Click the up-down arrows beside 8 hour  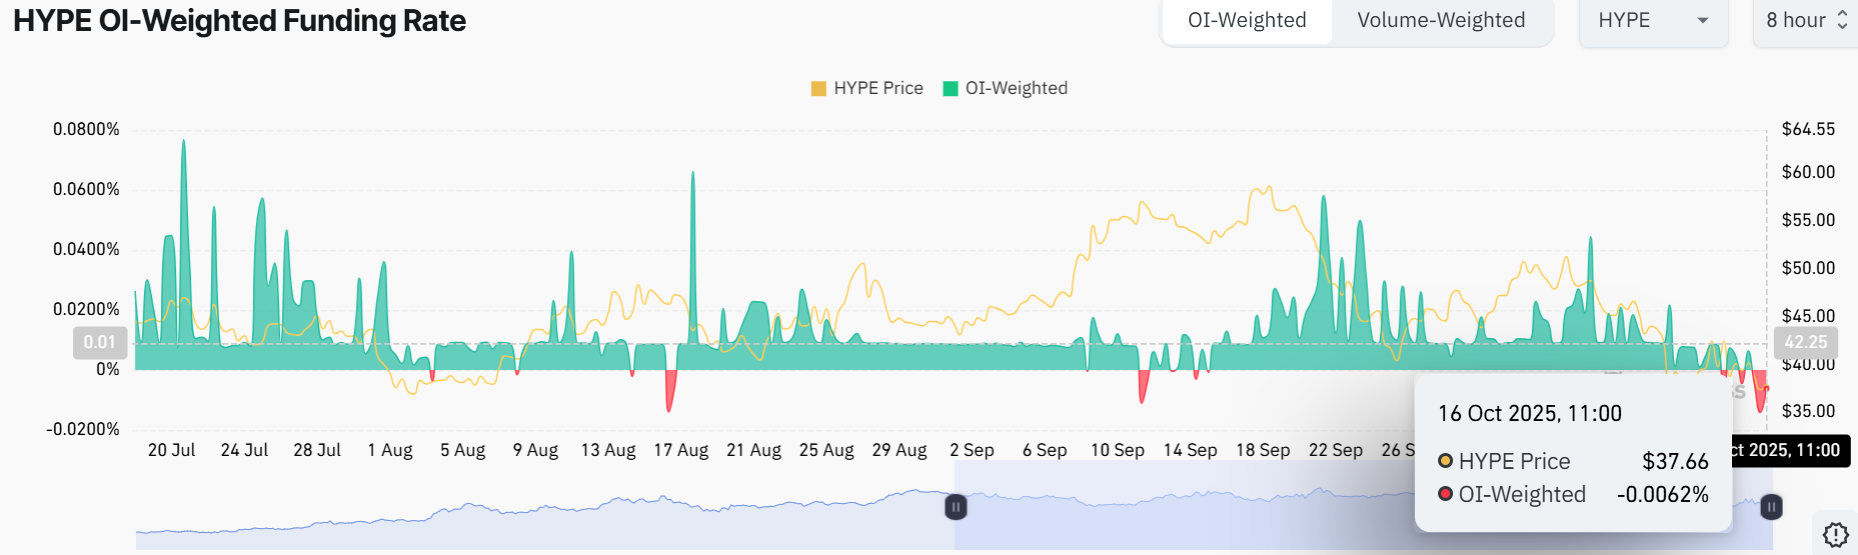[1842, 21]
